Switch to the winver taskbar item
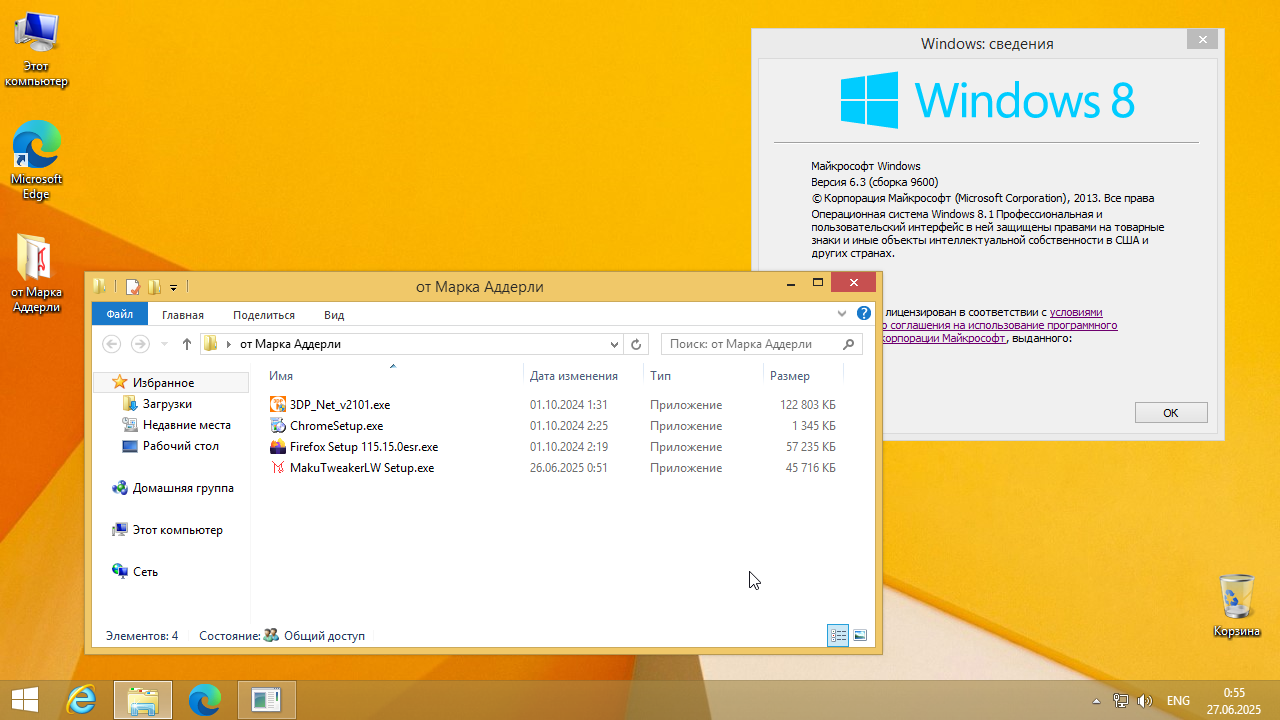The width and height of the screenshot is (1280, 720). (267, 700)
